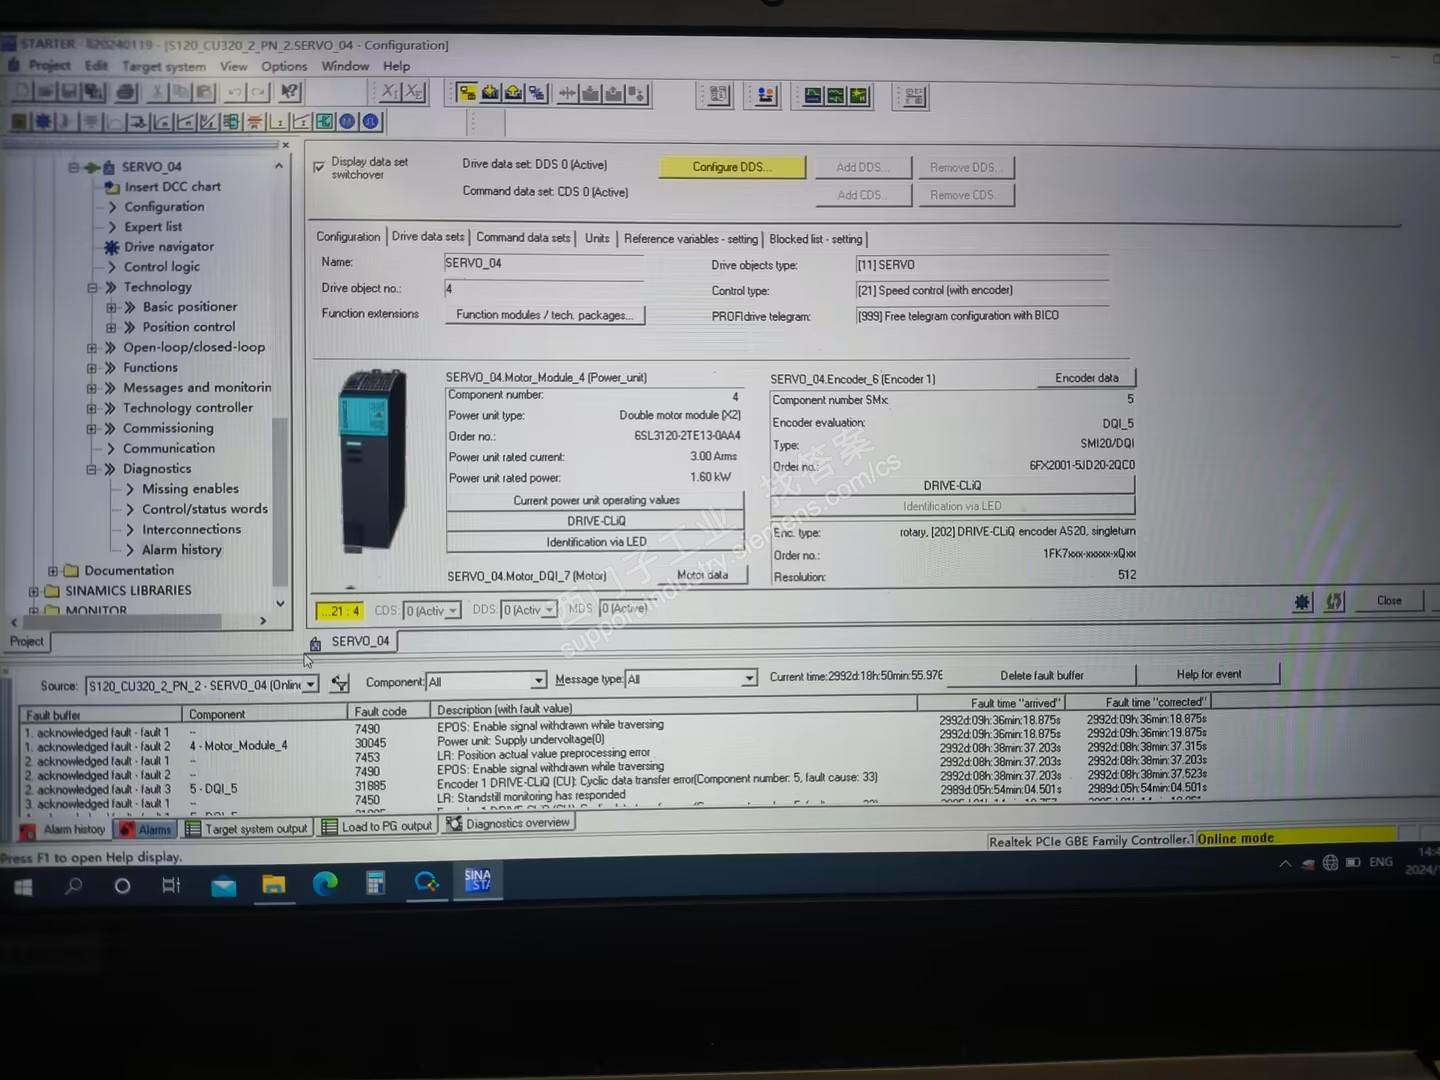Click the Motor data button
1440x1080 pixels.
click(703, 575)
